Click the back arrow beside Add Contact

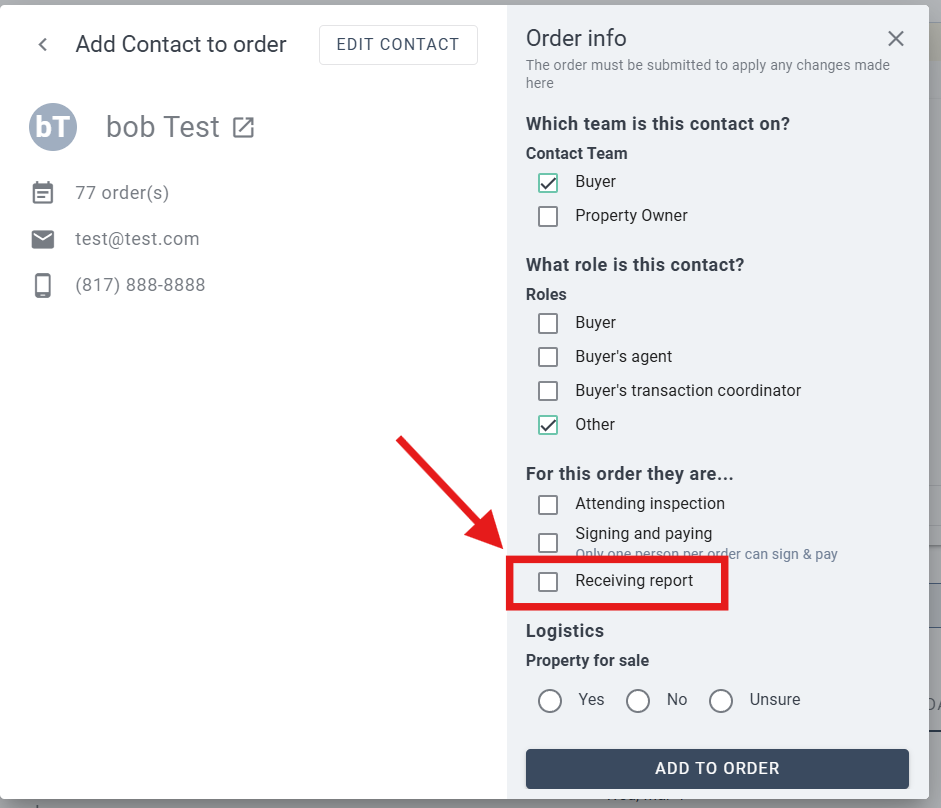pyautogui.click(x=43, y=45)
